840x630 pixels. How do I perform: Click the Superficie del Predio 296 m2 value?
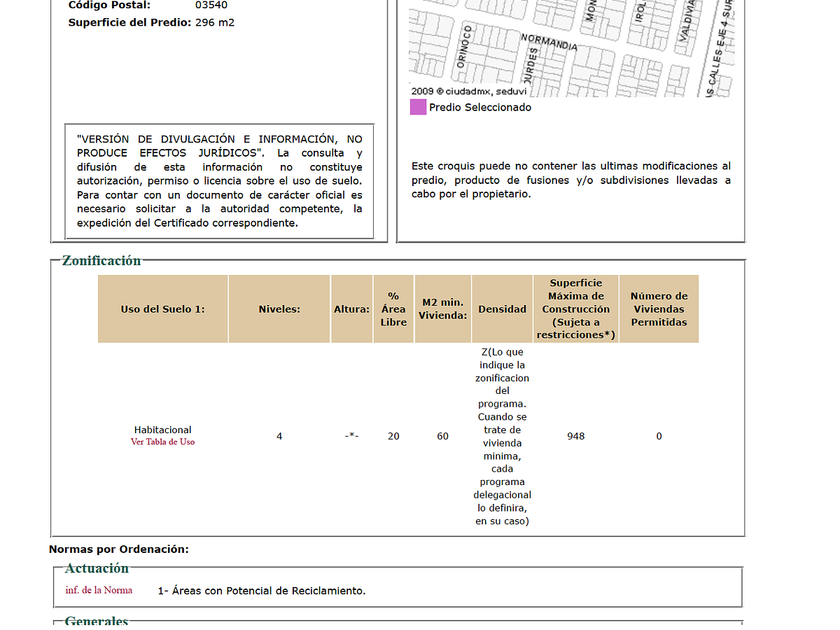[x=215, y=22]
